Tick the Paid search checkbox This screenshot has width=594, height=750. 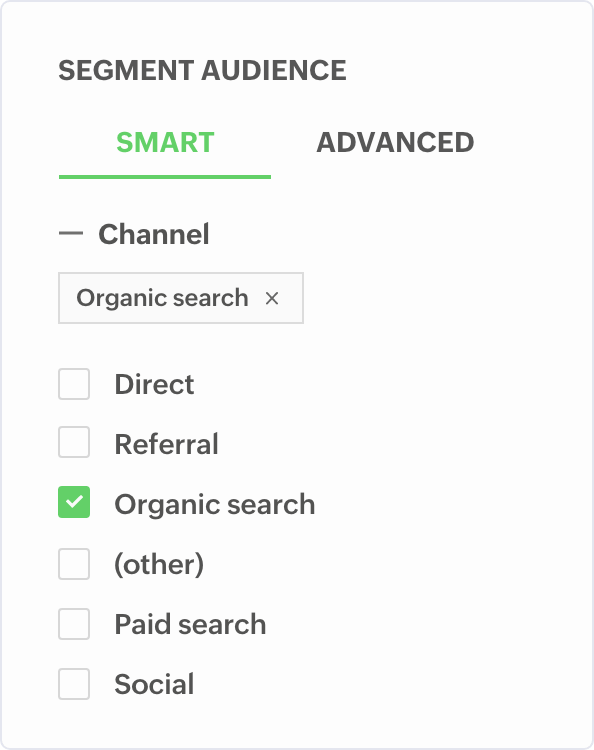coord(74,624)
